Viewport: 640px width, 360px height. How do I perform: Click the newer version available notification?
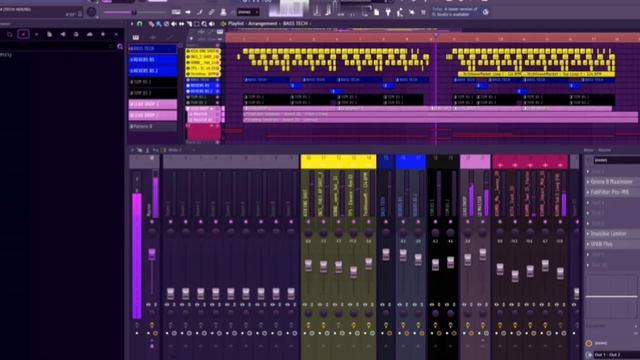(456, 12)
